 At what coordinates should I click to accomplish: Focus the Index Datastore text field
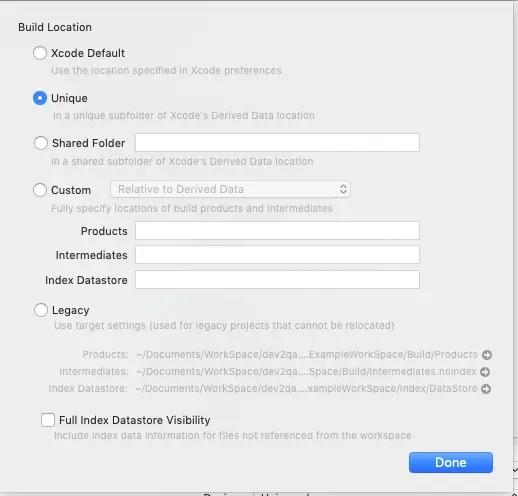[277, 279]
